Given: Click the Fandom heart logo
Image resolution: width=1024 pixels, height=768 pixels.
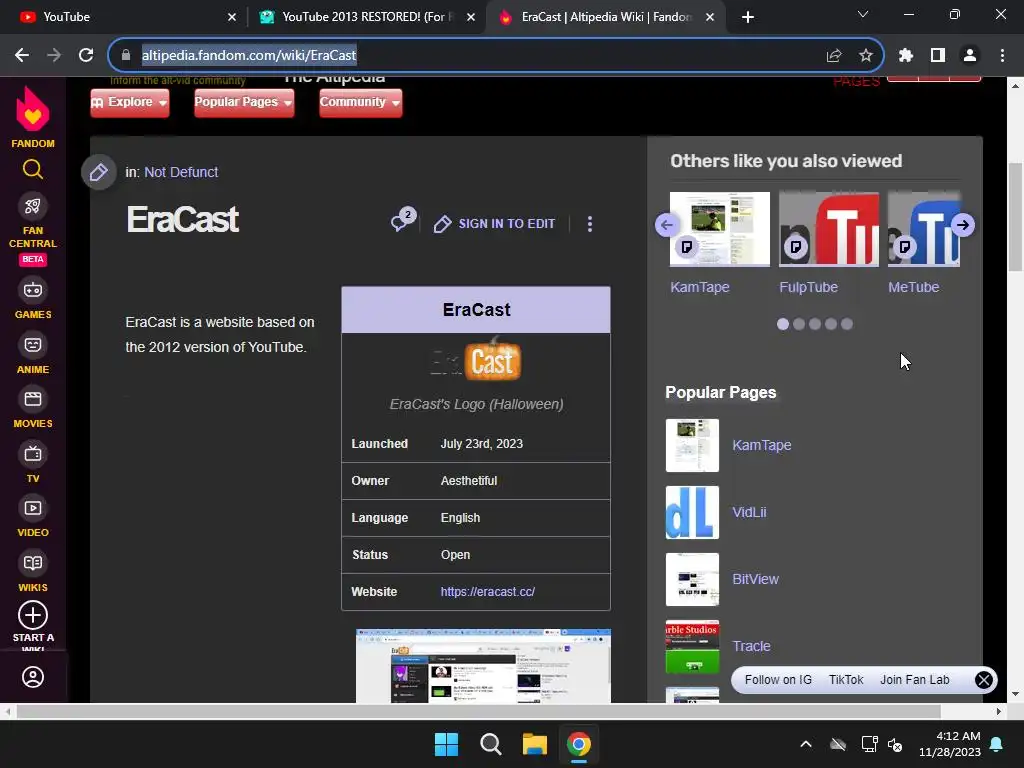Looking at the screenshot, I should coord(33,109).
